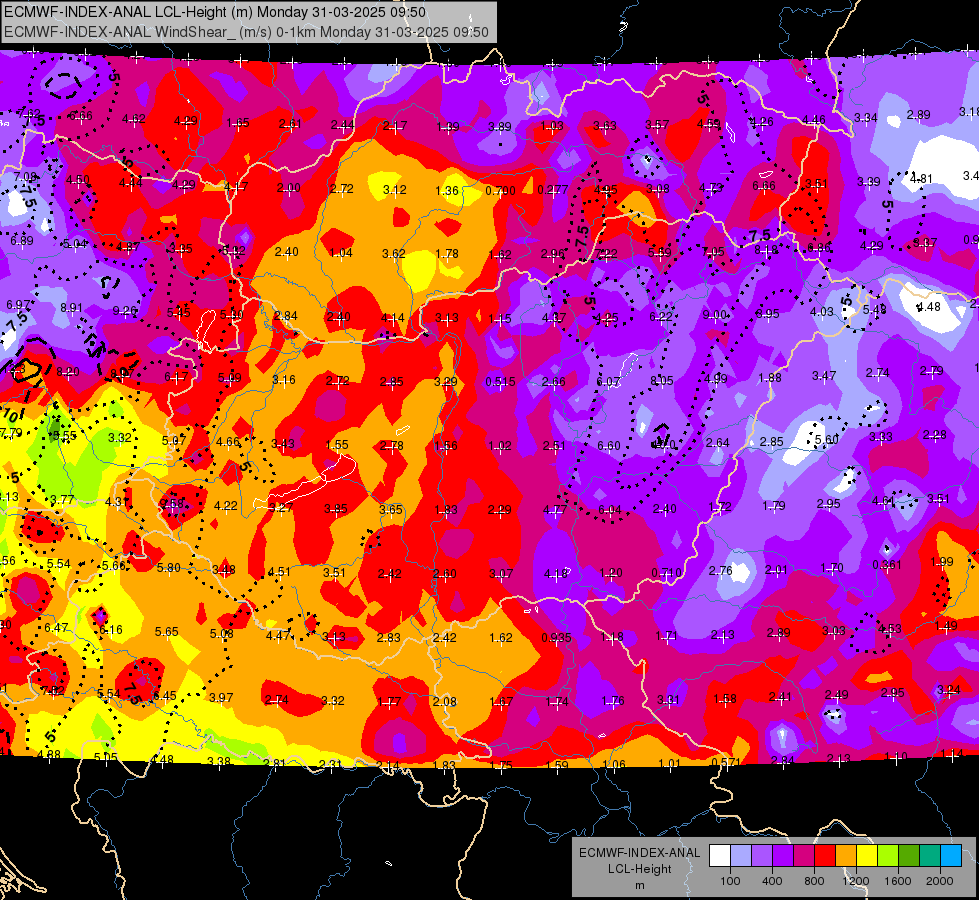Click the legend tick label 800

click(x=814, y=881)
